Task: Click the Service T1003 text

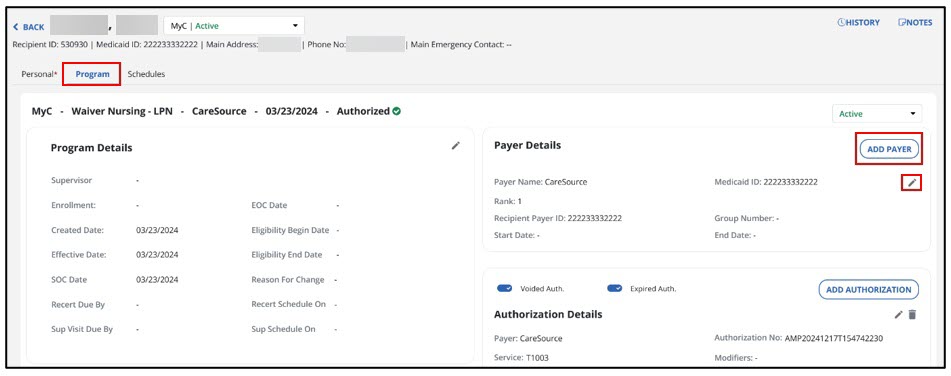Action: 522,357
